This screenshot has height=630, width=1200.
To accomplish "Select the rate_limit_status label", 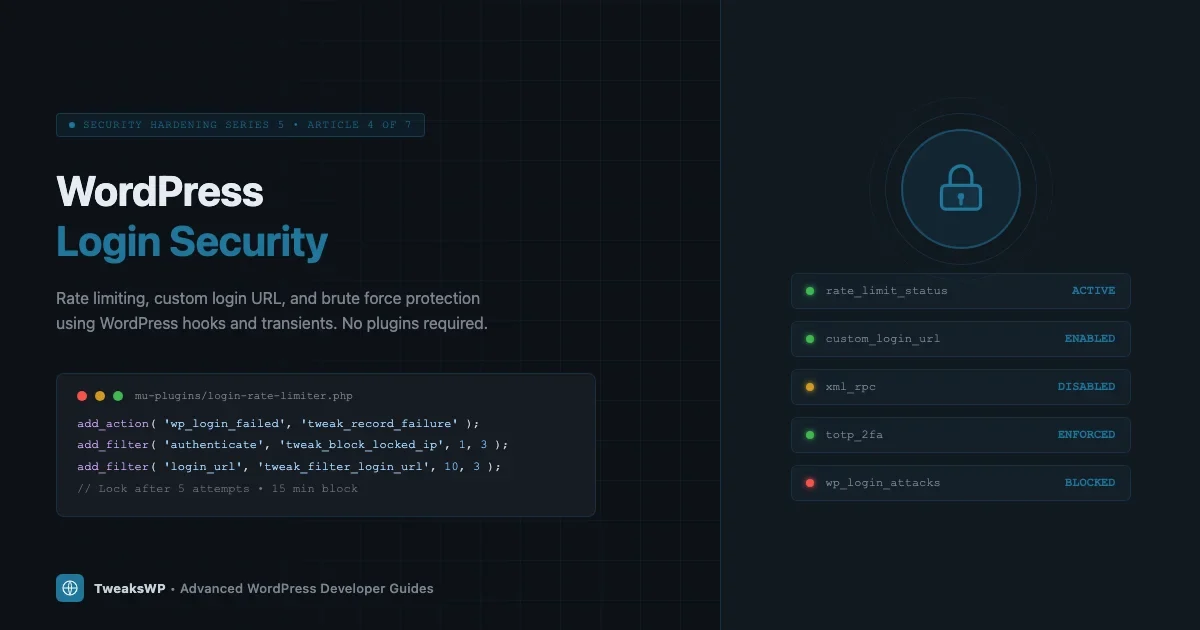I will pos(886,291).
